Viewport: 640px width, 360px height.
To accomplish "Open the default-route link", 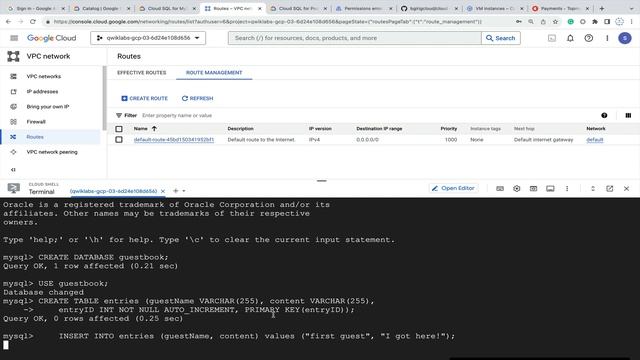I will click(174, 140).
